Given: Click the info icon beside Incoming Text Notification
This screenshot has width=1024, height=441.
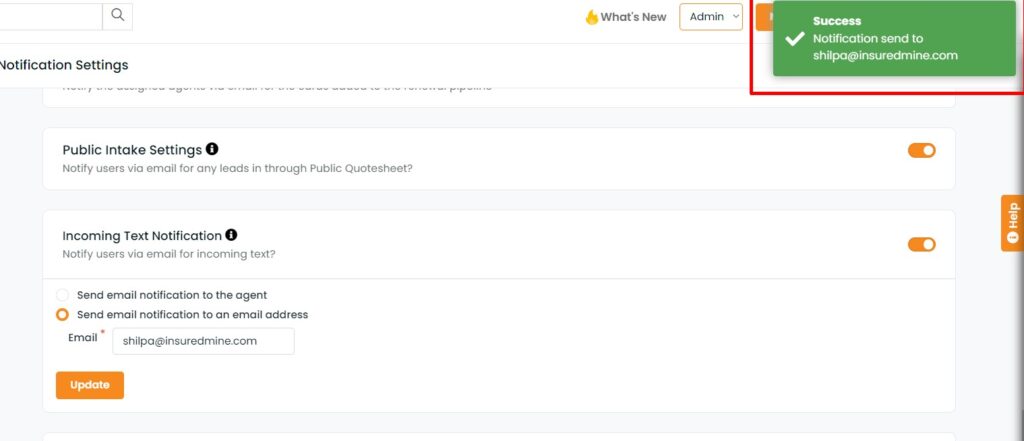Looking at the screenshot, I should [x=231, y=235].
